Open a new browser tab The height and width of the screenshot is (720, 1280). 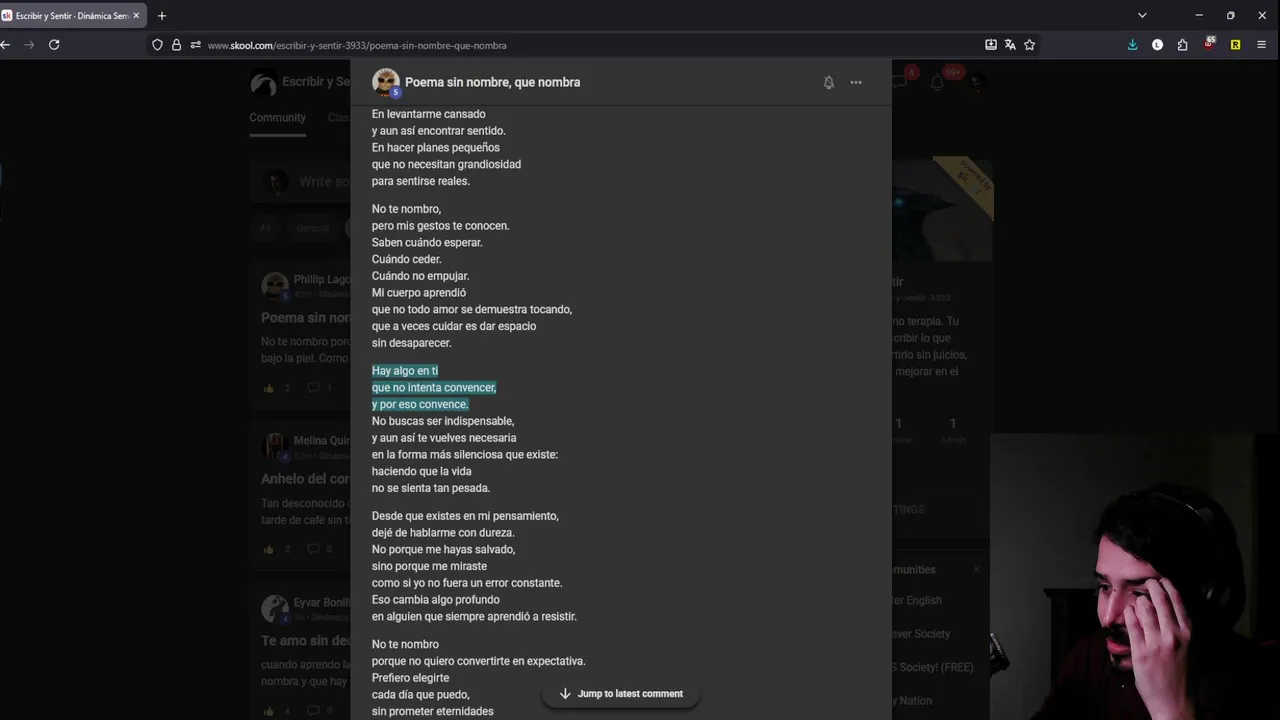tap(162, 16)
